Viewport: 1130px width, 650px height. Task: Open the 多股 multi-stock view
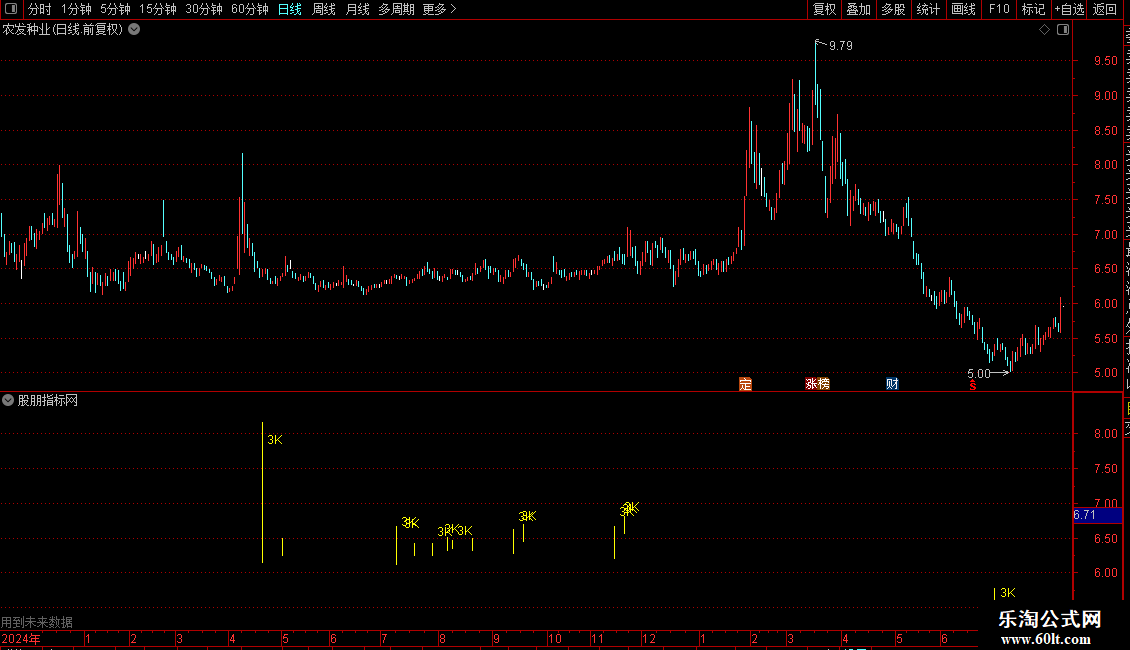tap(893, 9)
